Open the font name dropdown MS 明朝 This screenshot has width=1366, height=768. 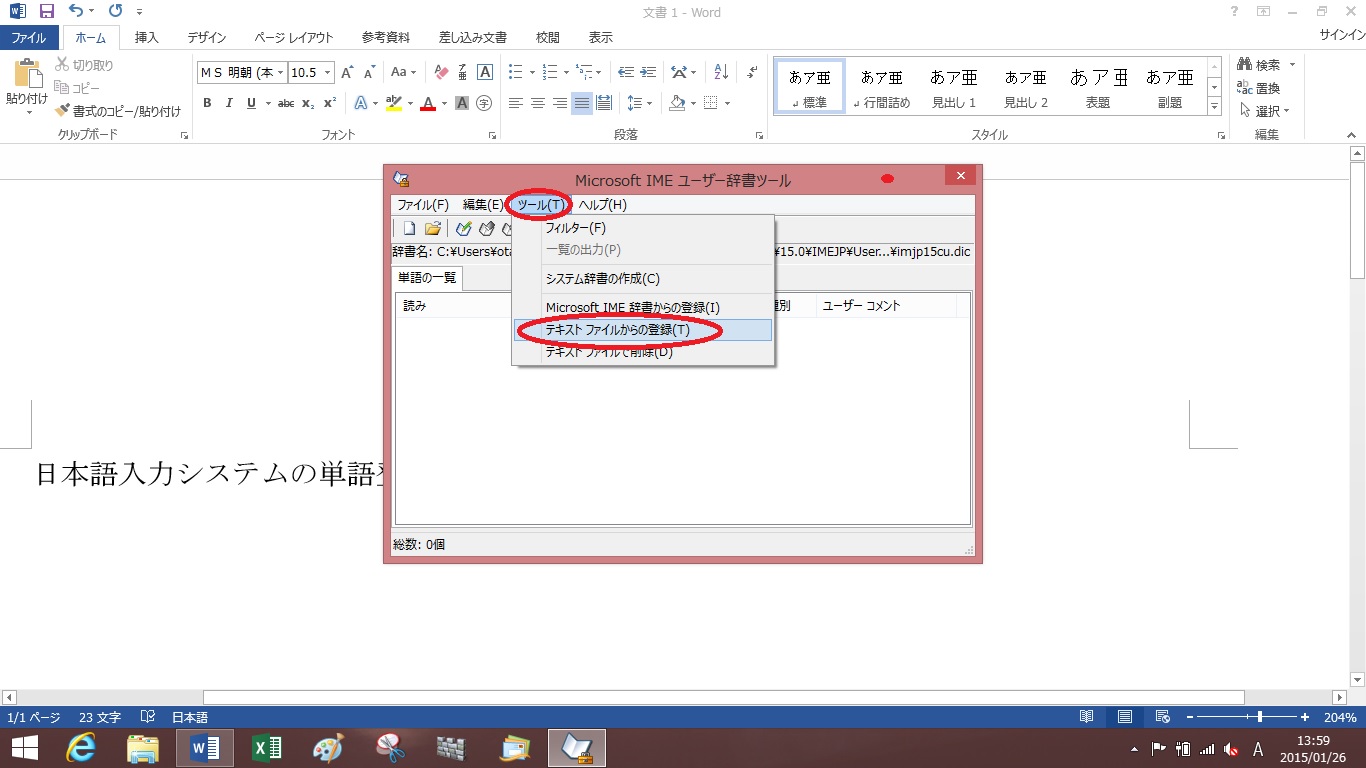282,72
